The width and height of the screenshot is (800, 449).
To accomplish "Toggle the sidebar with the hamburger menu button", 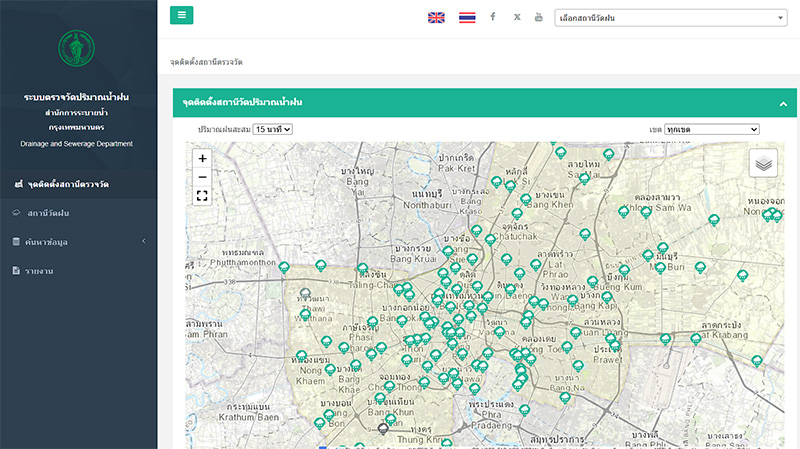I will 181,15.
